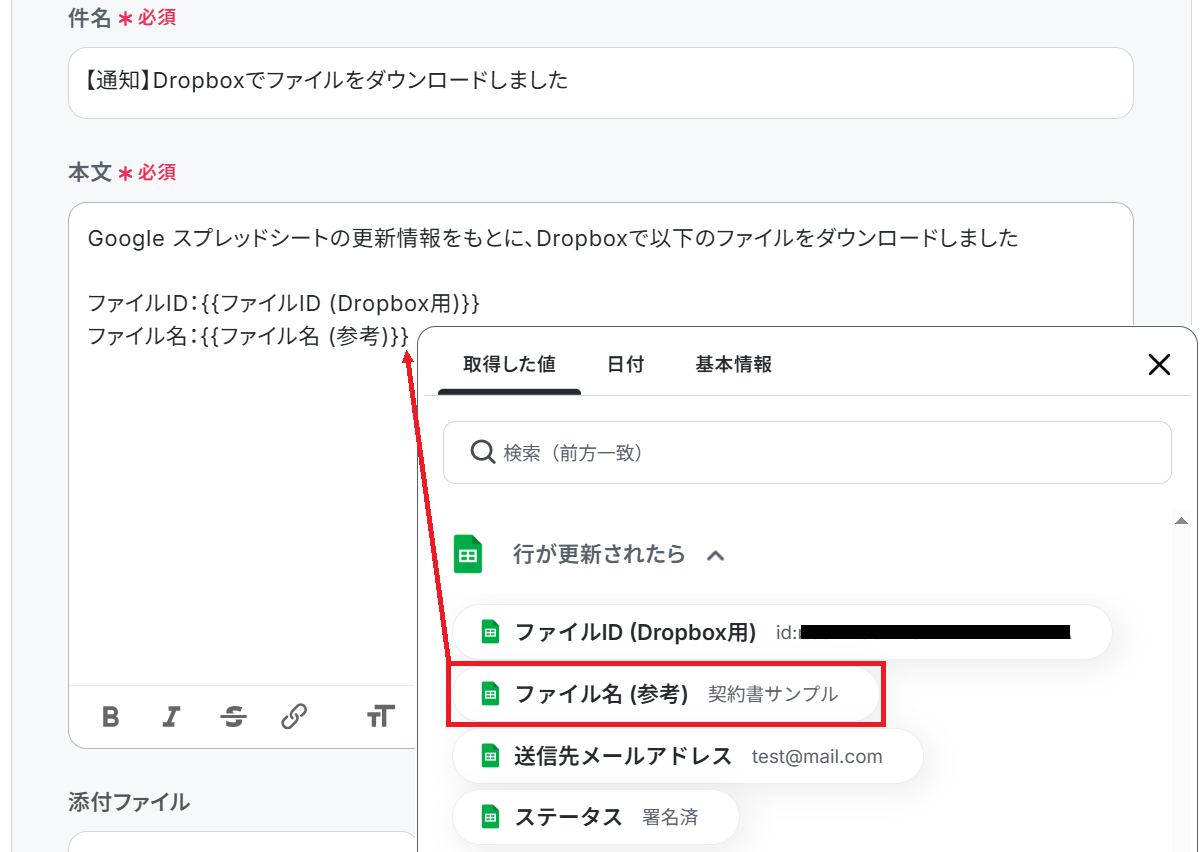Click the 本文 field label
Screen dimensions: 1200x852
tap(90, 172)
